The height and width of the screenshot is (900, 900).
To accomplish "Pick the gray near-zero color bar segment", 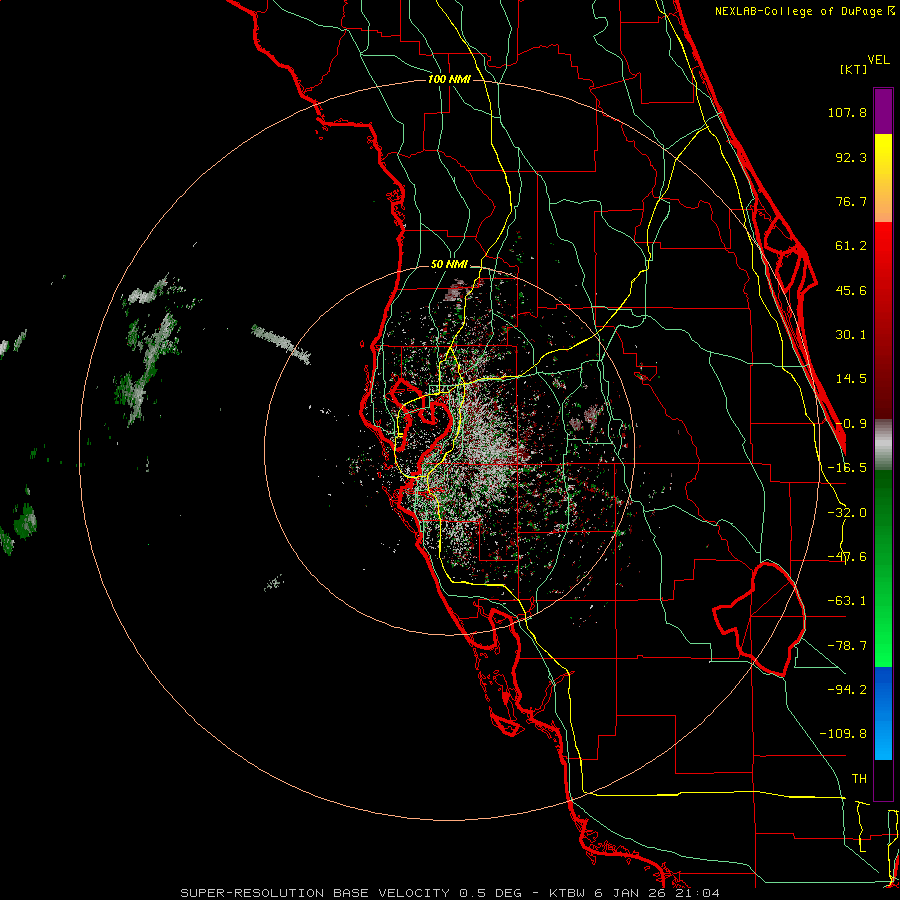I will [x=883, y=445].
